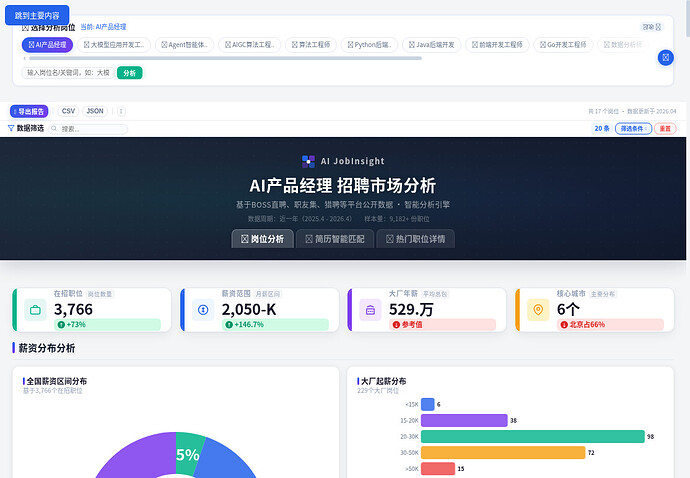Screen dimensions: 690x478
Task: Click the blue <15K bar in chart
Action: (428, 404)
